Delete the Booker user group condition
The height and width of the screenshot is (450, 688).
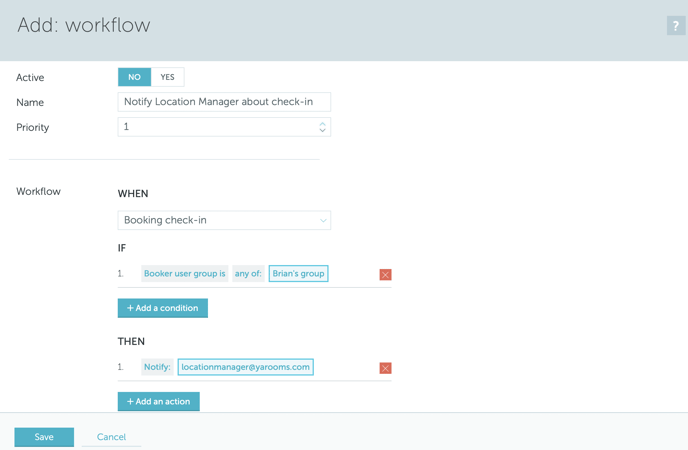pos(385,275)
